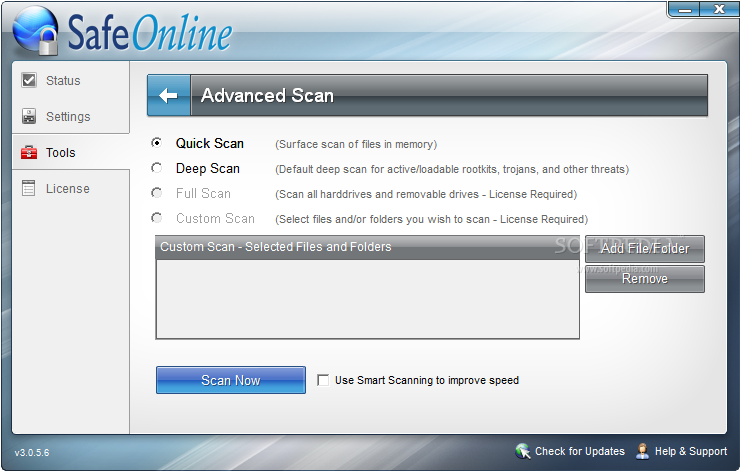Click inside the selected files and folders list
741x472 pixels.
368,299
